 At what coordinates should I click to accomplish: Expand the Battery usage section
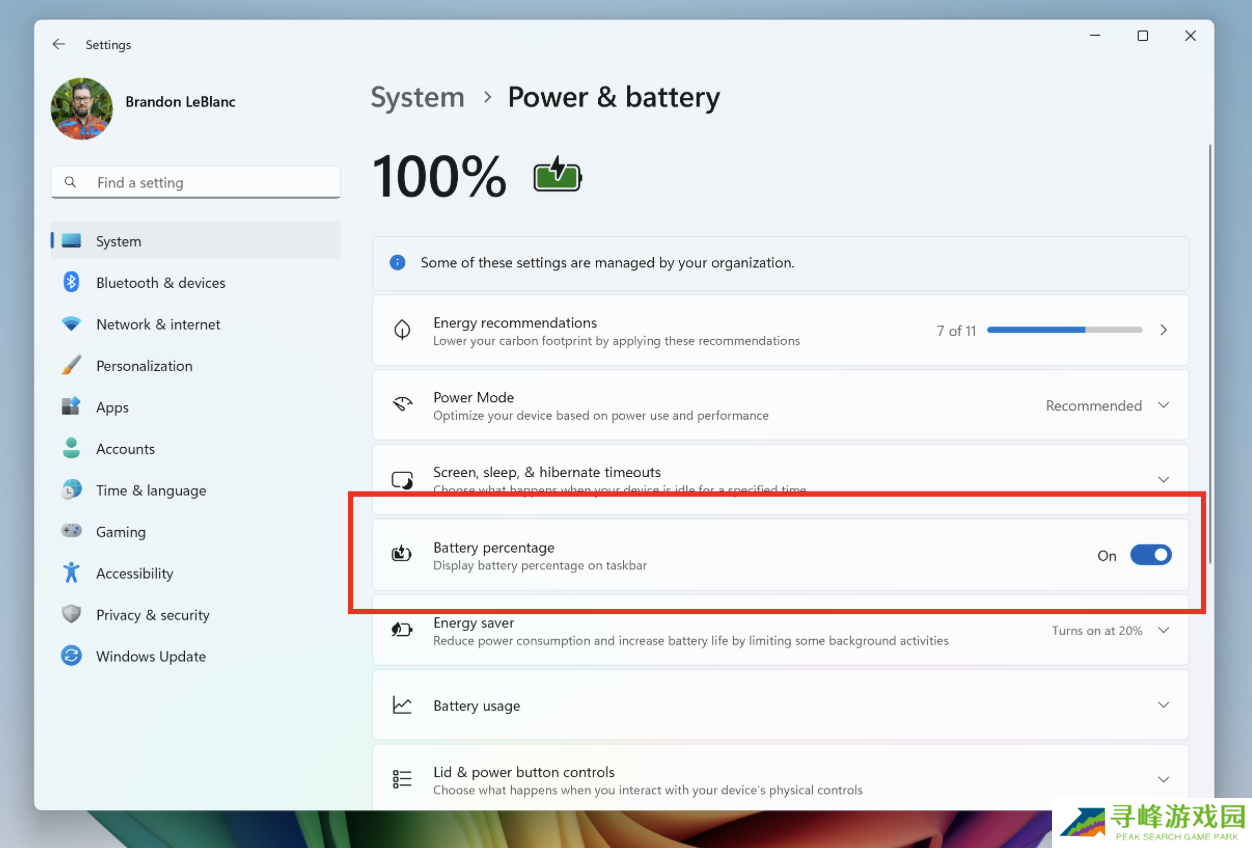[1163, 705]
